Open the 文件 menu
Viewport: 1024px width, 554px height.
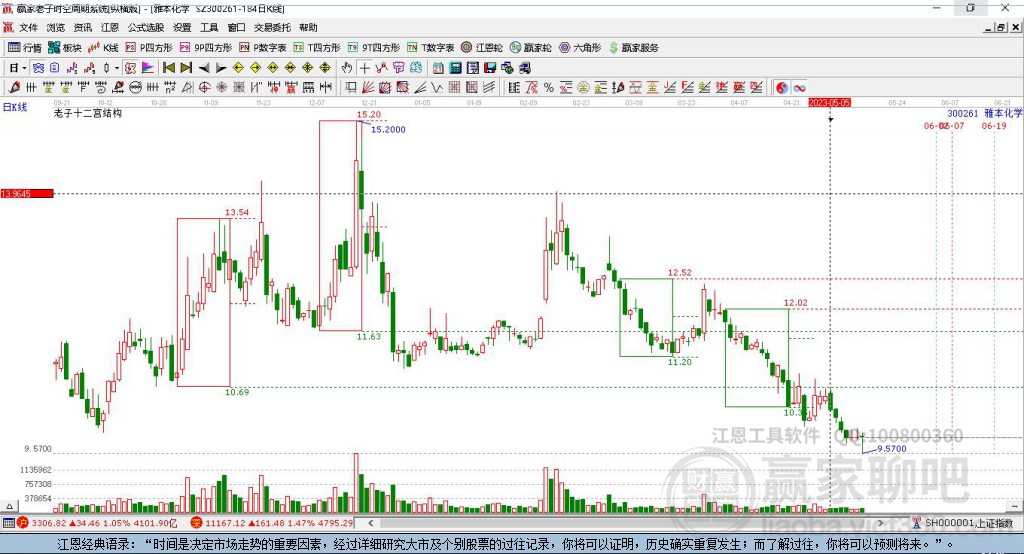[28, 27]
